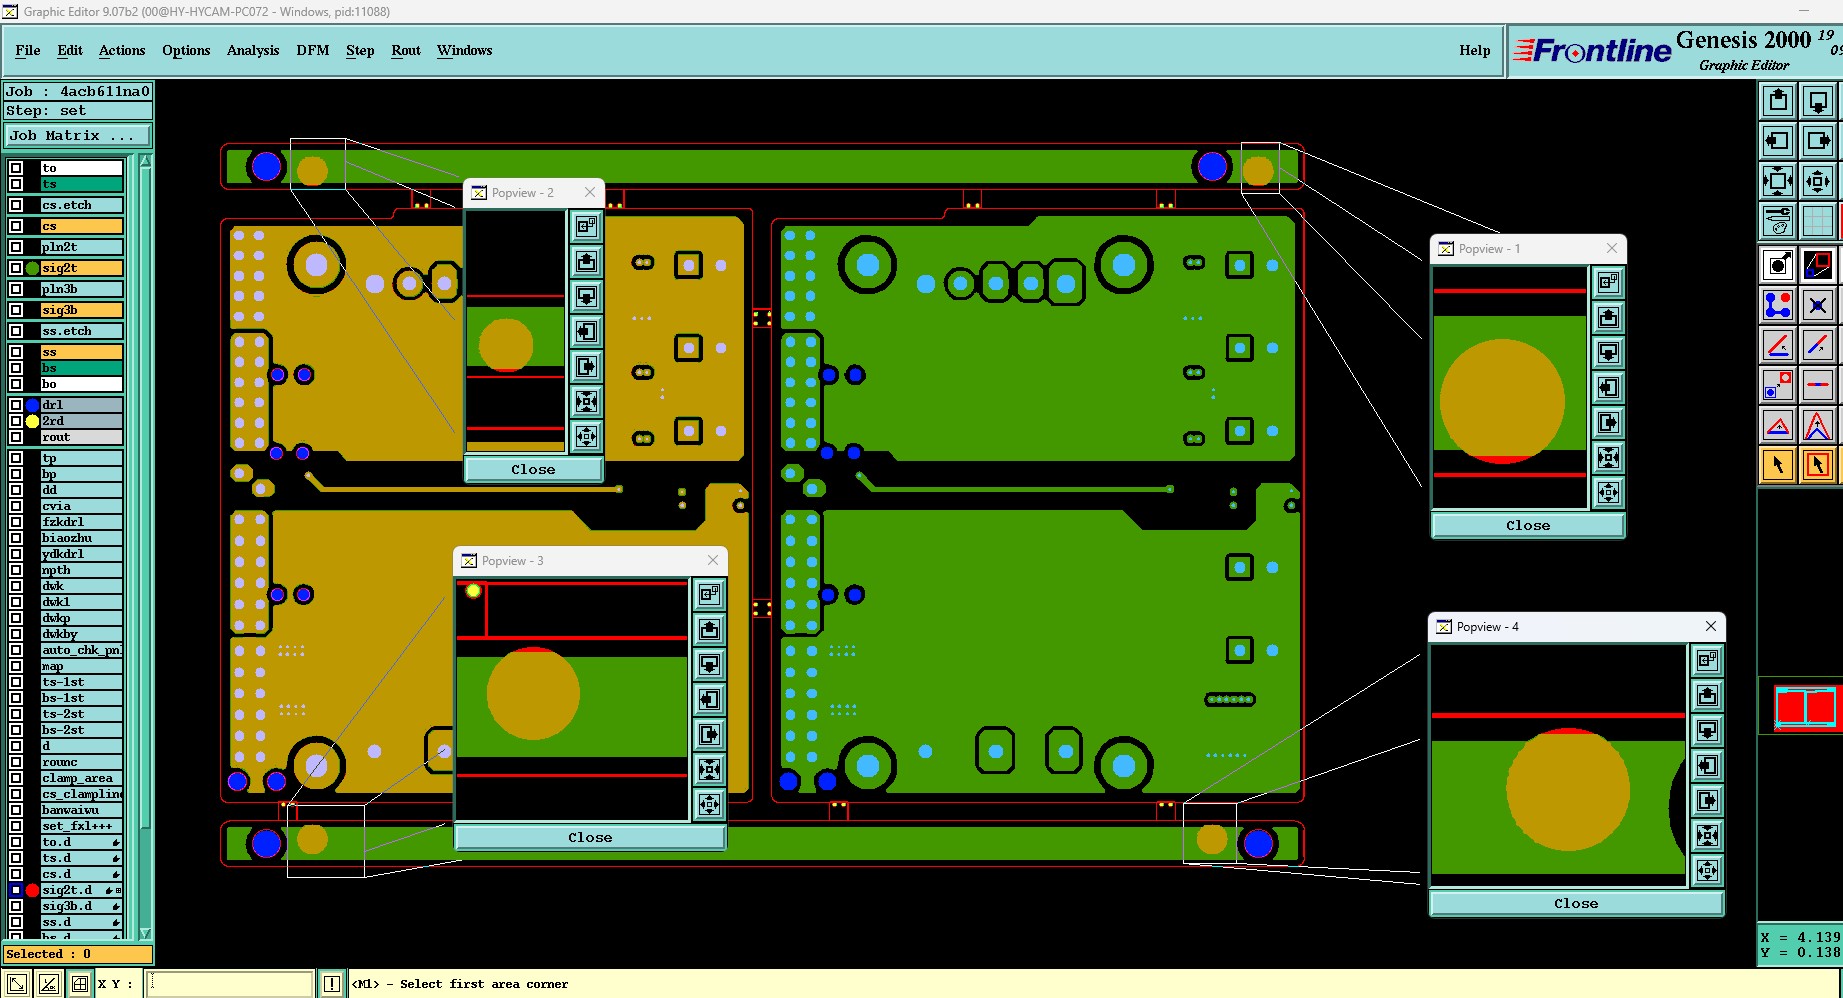Open the Windows menu
The width and height of the screenshot is (1843, 998).
click(x=465, y=50)
